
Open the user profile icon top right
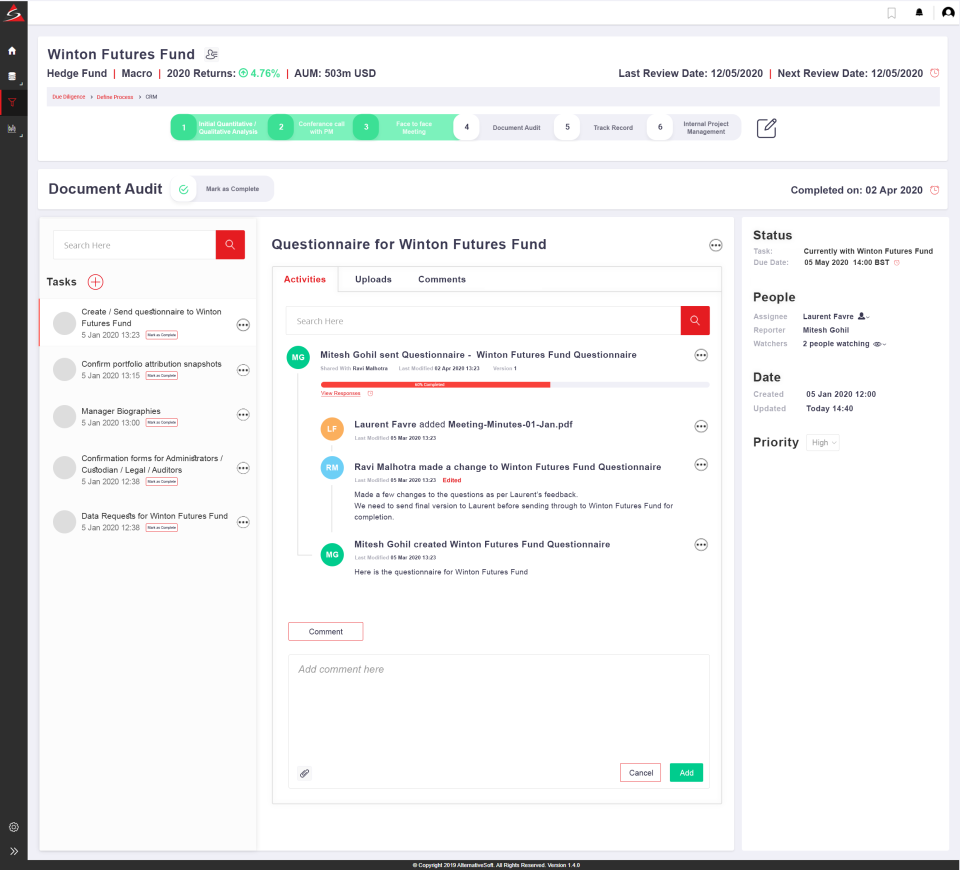pyautogui.click(x=947, y=12)
